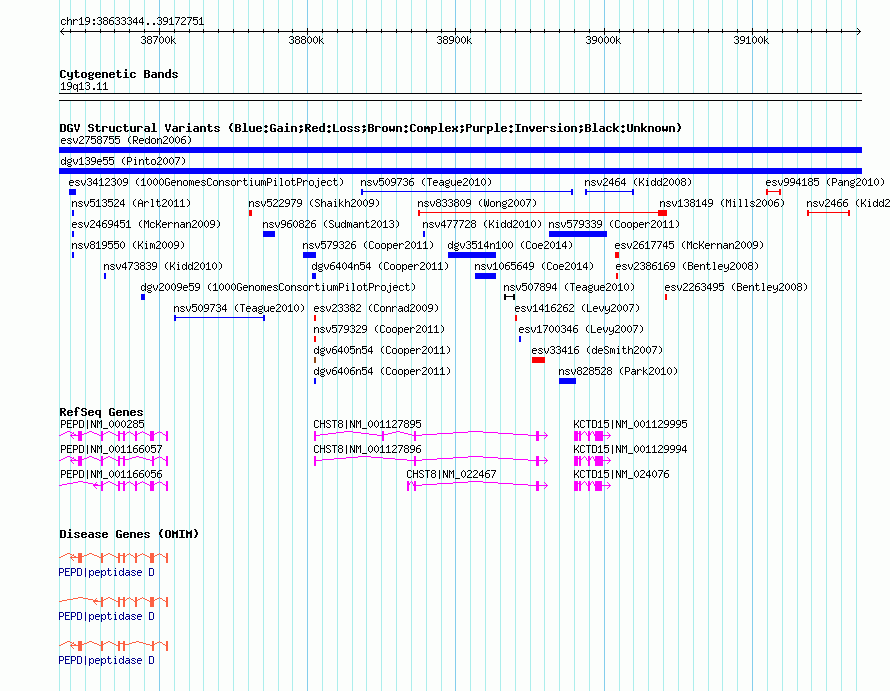Select PEPD|NM_001166057 gene label
Viewport: 890px width, 691px height.
tap(111, 449)
